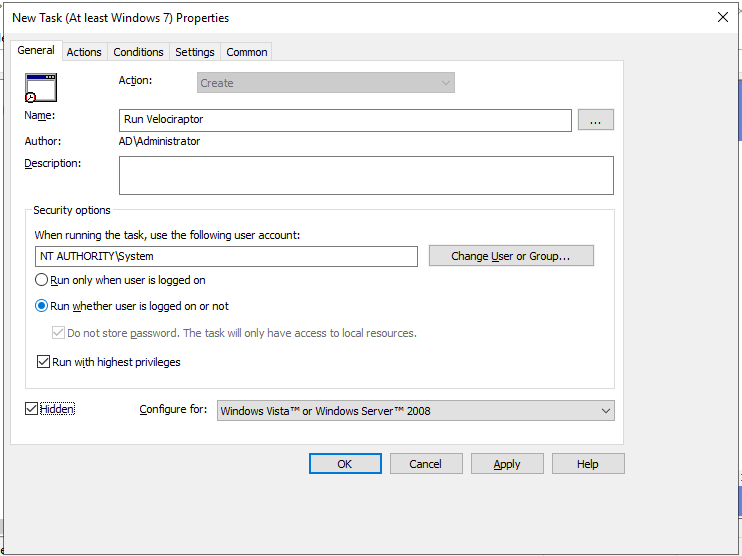
Task: Click the ellipsis browse button beside Name
Action: click(x=595, y=120)
